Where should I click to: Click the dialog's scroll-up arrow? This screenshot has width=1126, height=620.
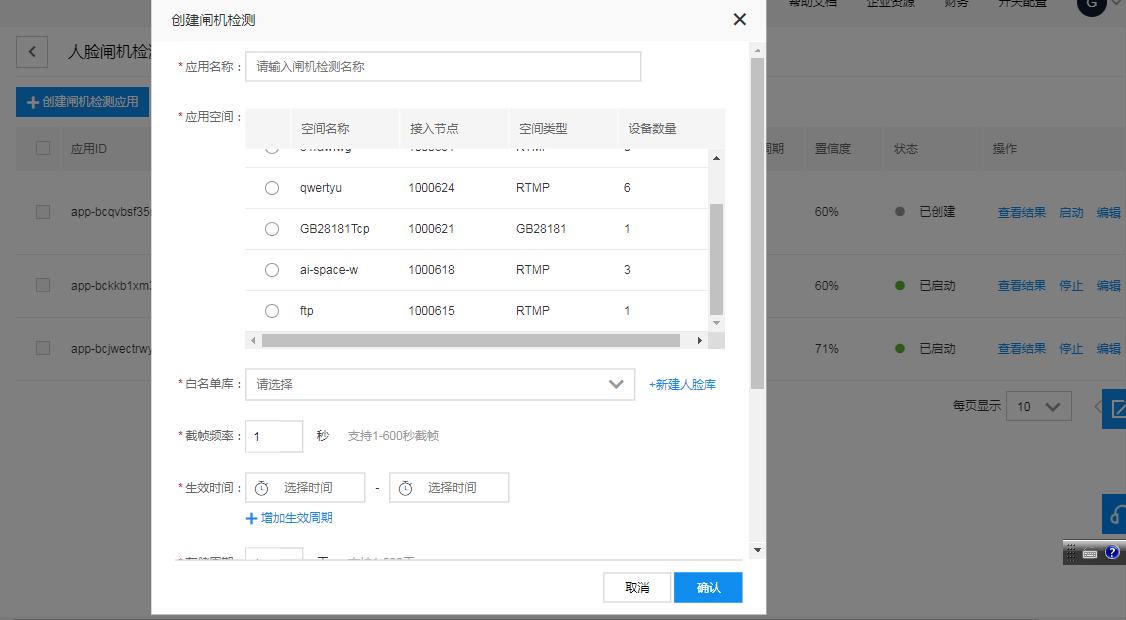click(757, 50)
